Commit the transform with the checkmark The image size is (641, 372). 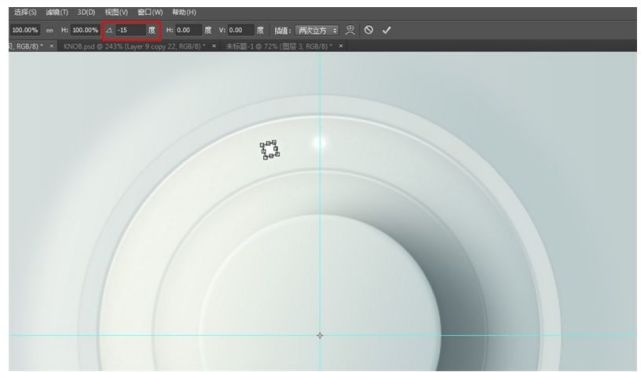(386, 30)
